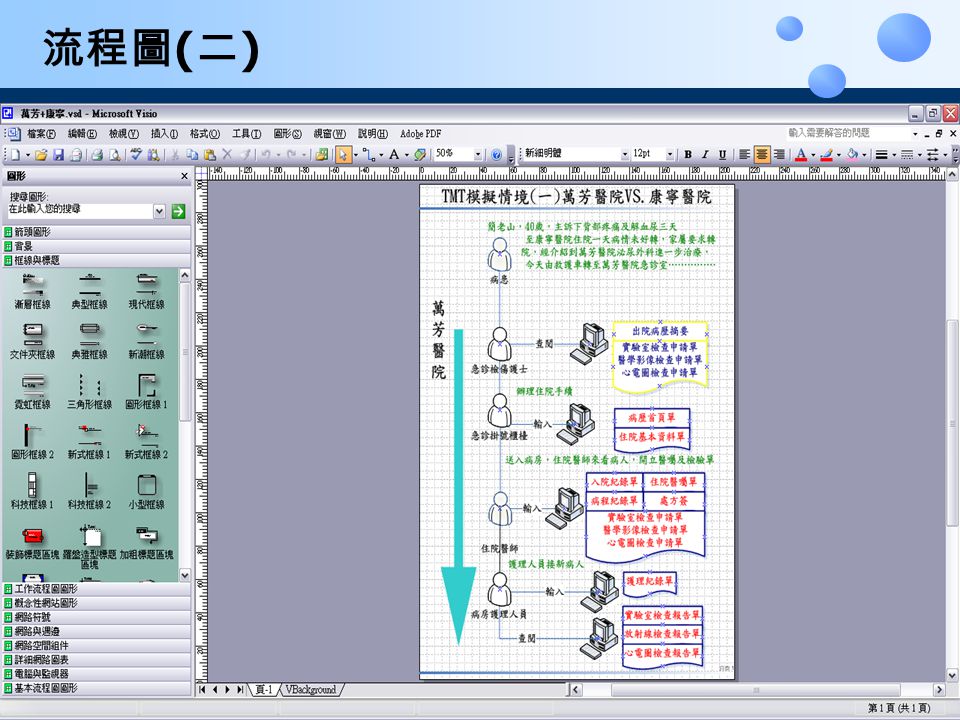The height and width of the screenshot is (720, 960).
Task: Open the font name 新細明體 dropdown
Action: (x=624, y=155)
